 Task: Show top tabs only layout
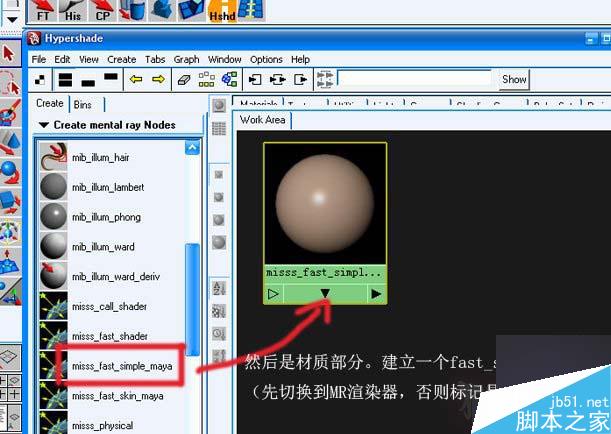[x=111, y=76]
